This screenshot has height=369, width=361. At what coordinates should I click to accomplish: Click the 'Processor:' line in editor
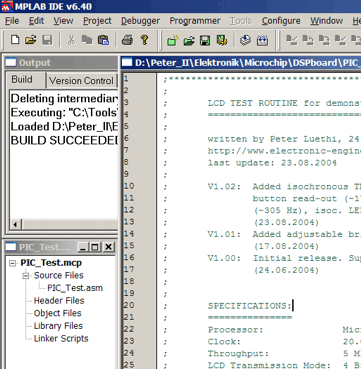point(236,330)
